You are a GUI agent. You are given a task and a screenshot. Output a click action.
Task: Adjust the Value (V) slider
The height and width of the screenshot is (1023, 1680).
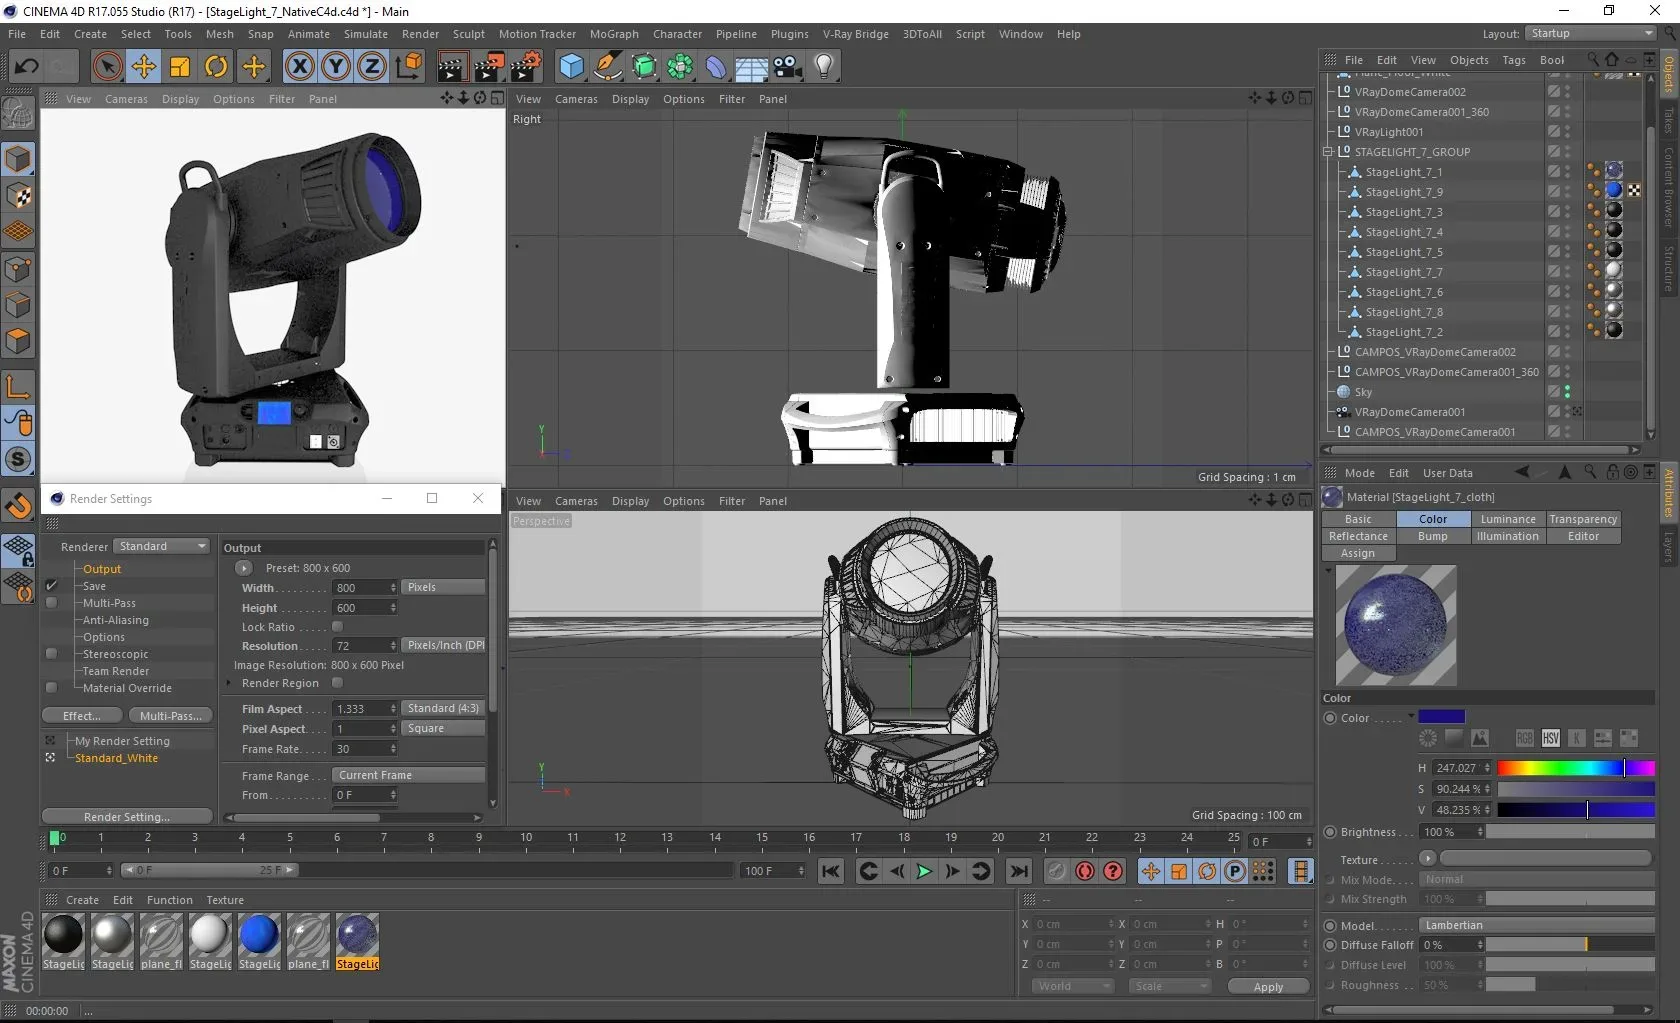pyautogui.click(x=1576, y=810)
